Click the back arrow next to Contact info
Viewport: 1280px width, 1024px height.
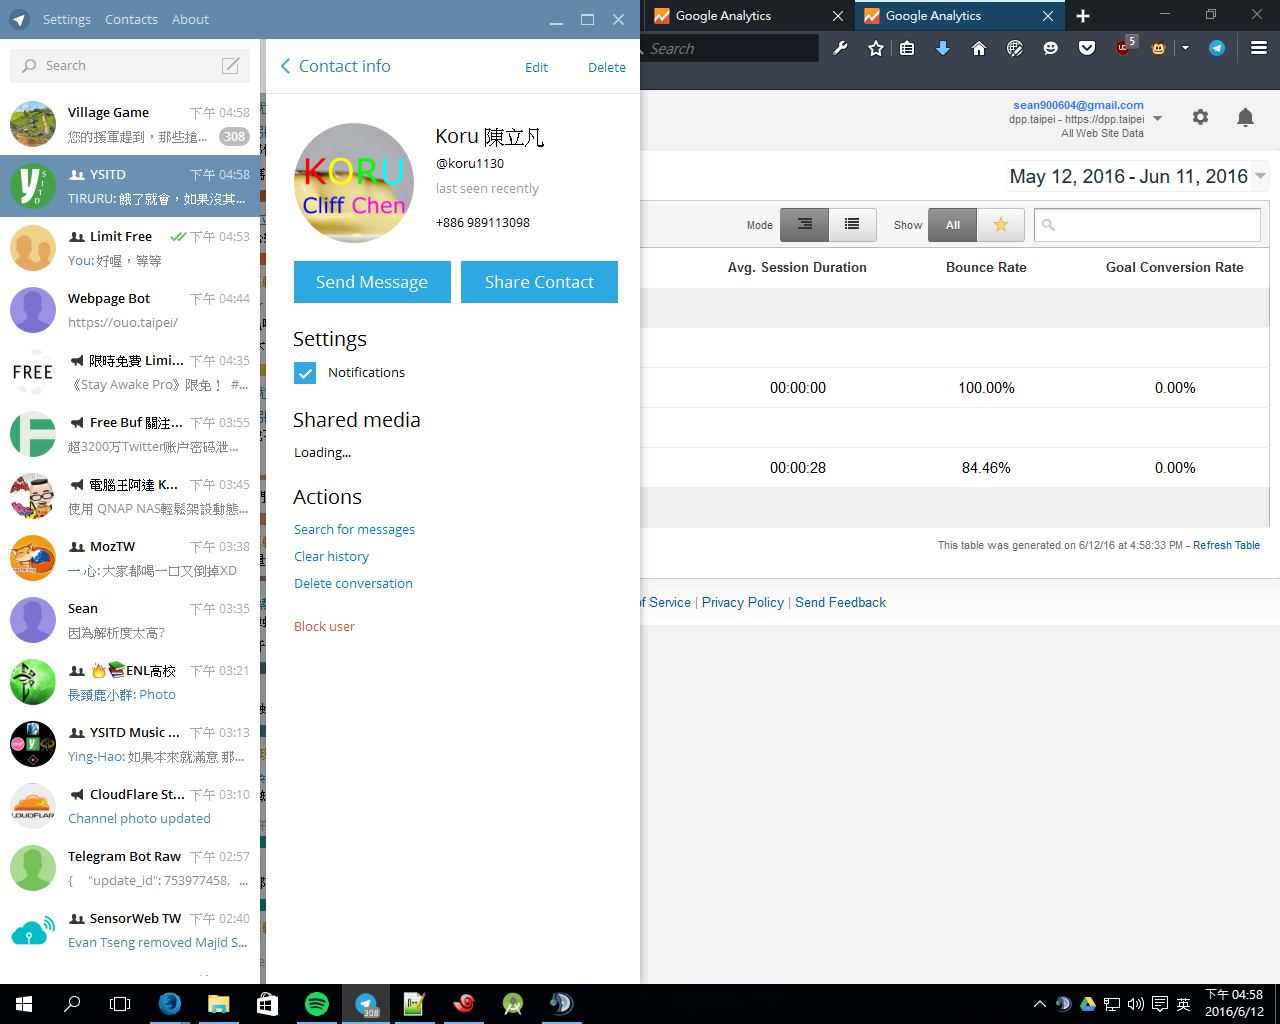[285, 66]
